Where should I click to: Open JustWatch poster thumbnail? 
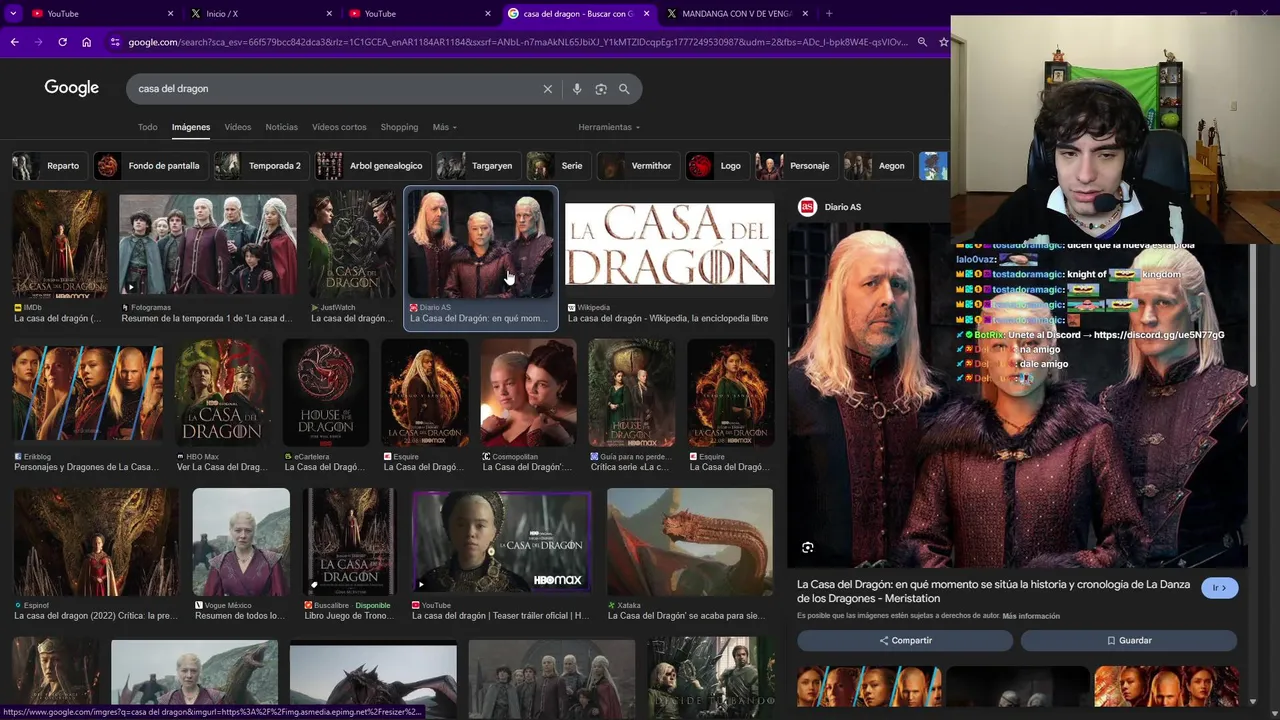point(352,245)
